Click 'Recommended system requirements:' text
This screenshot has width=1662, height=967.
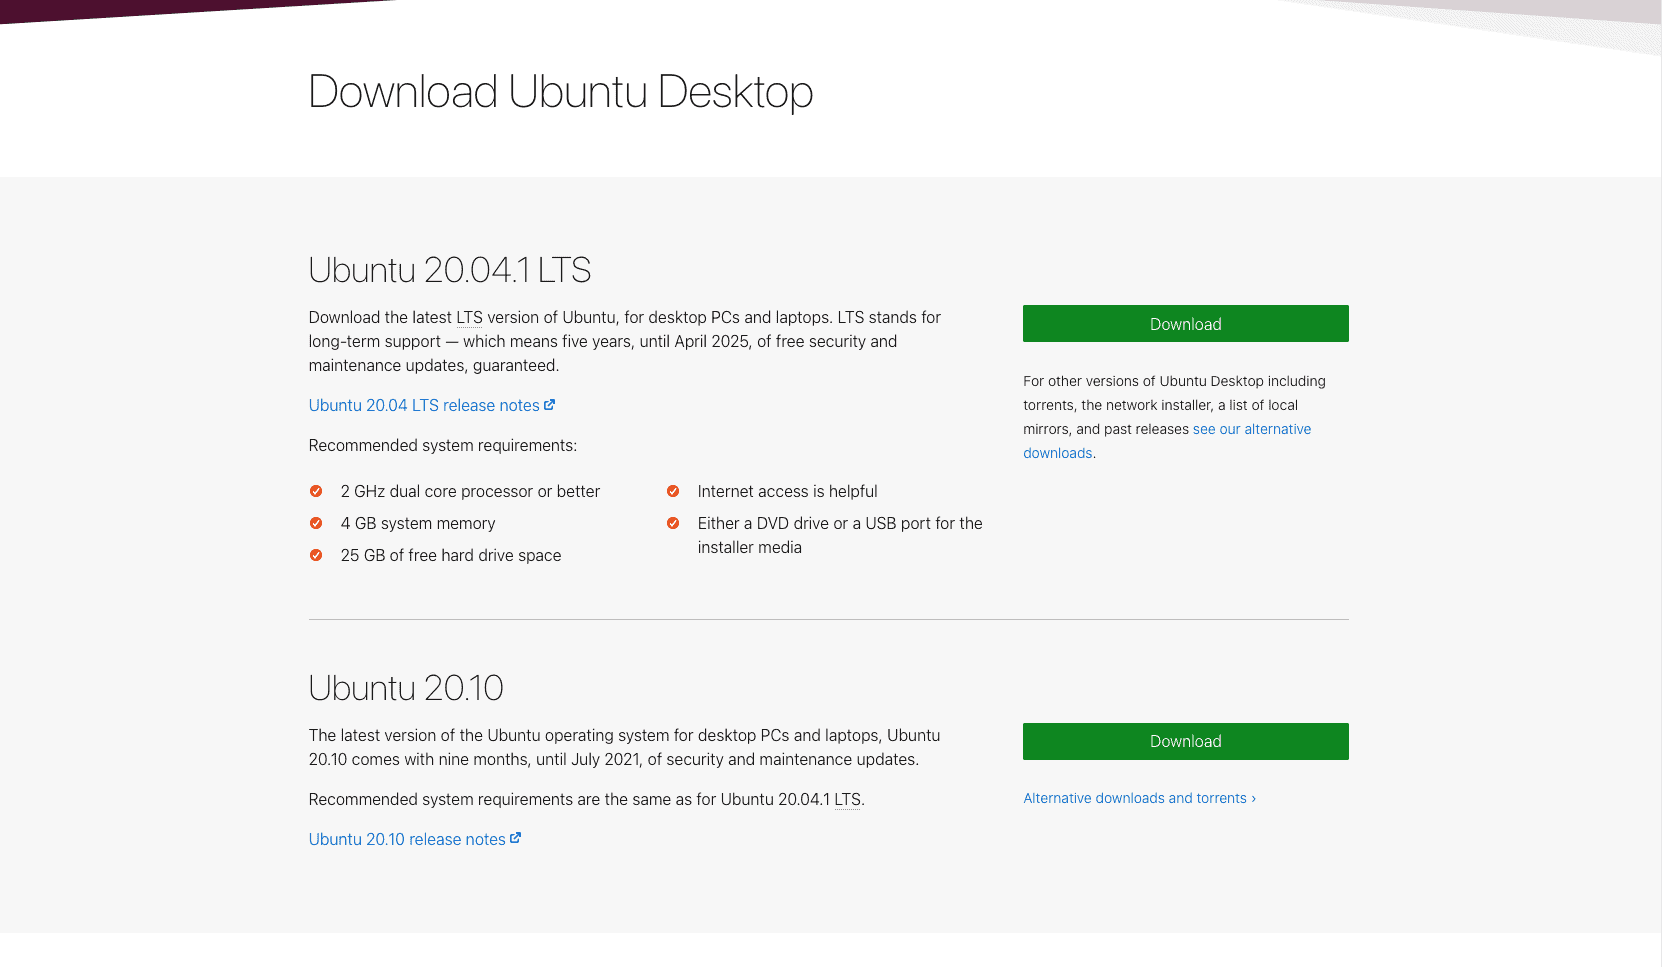point(443,445)
